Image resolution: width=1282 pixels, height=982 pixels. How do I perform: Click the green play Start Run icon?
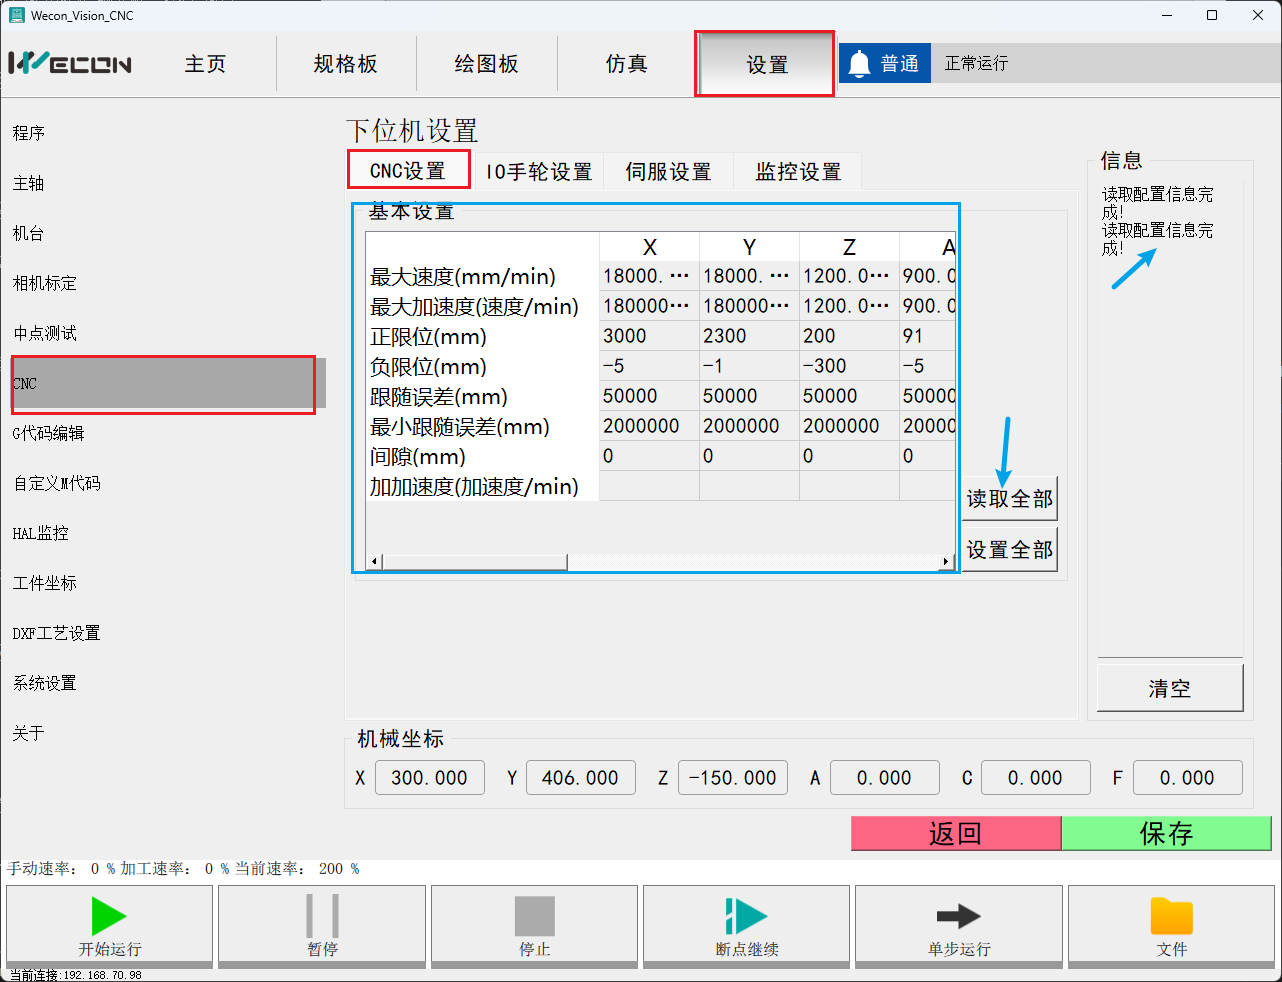108,916
